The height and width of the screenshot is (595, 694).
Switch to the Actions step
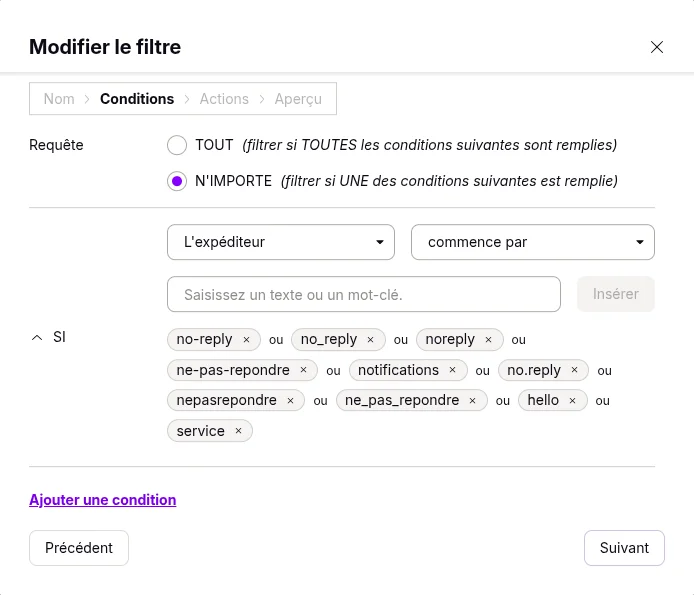point(224,99)
